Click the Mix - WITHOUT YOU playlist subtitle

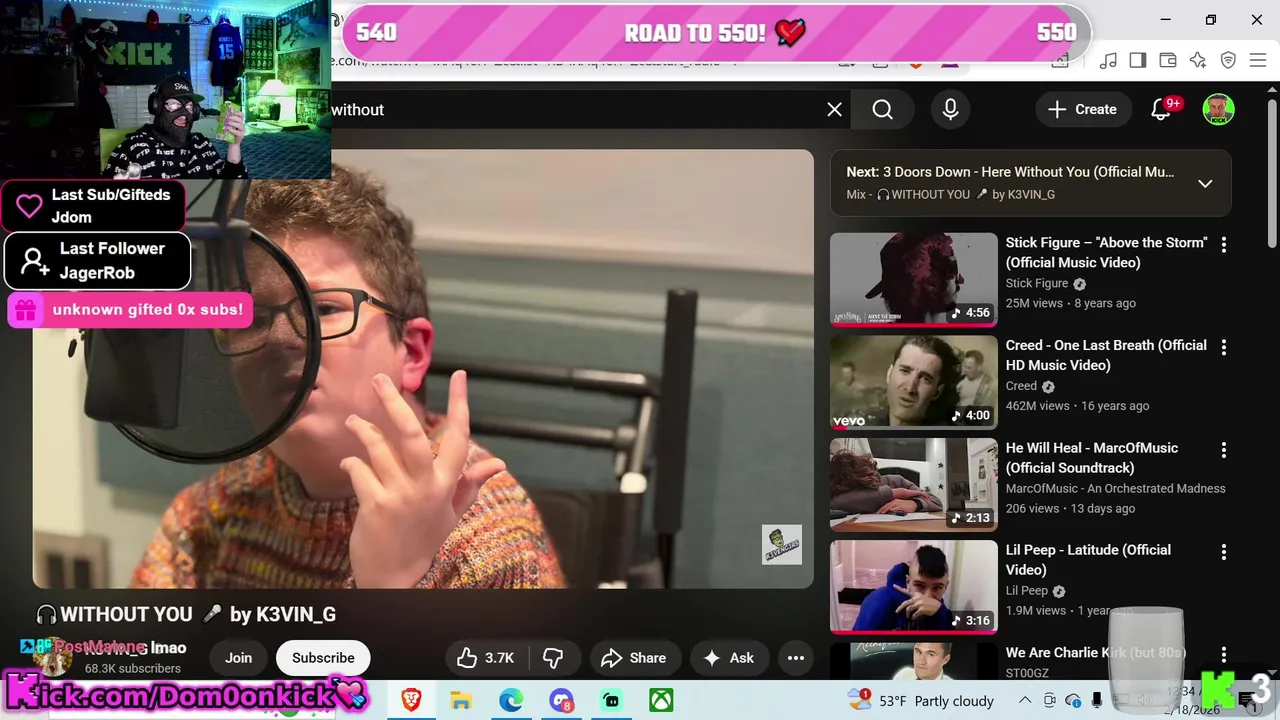pos(950,194)
